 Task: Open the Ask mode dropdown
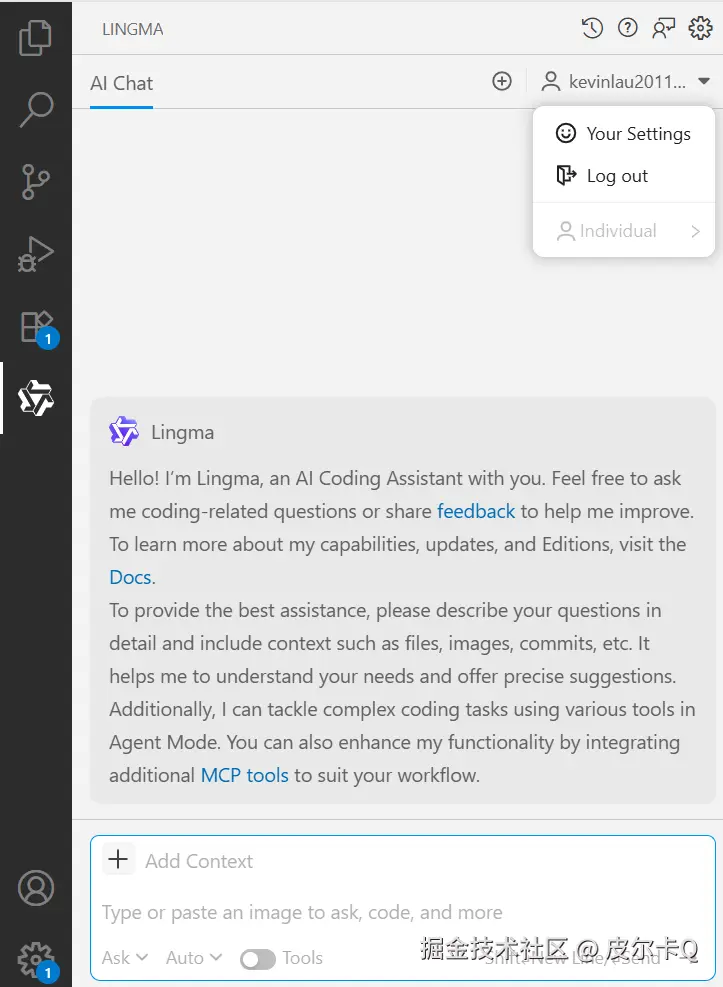click(x=124, y=958)
